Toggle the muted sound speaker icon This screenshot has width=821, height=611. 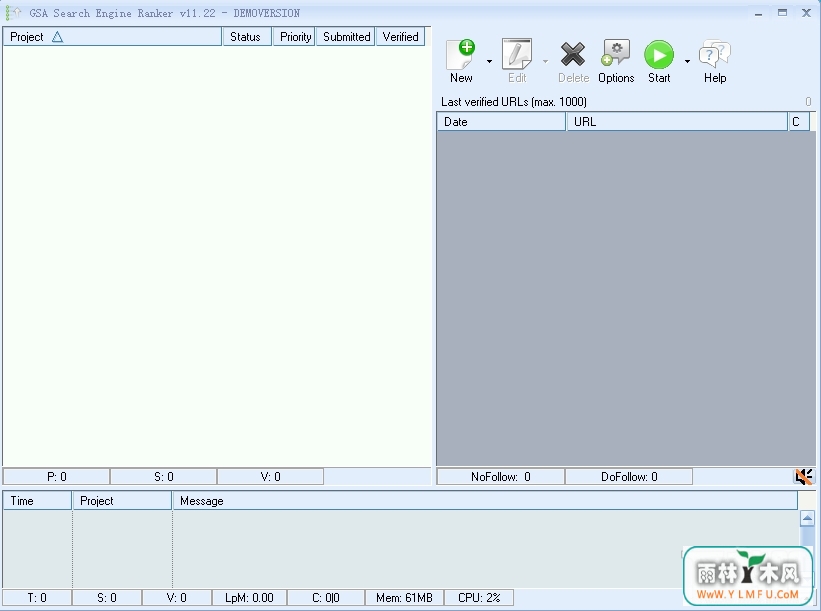(804, 476)
